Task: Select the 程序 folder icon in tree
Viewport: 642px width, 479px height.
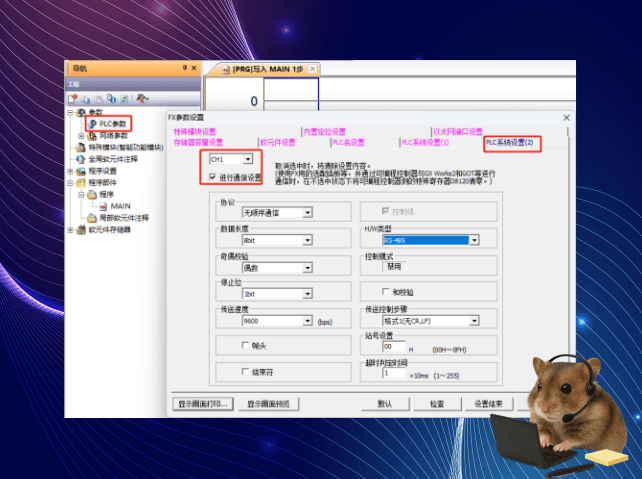Action: tap(92, 194)
